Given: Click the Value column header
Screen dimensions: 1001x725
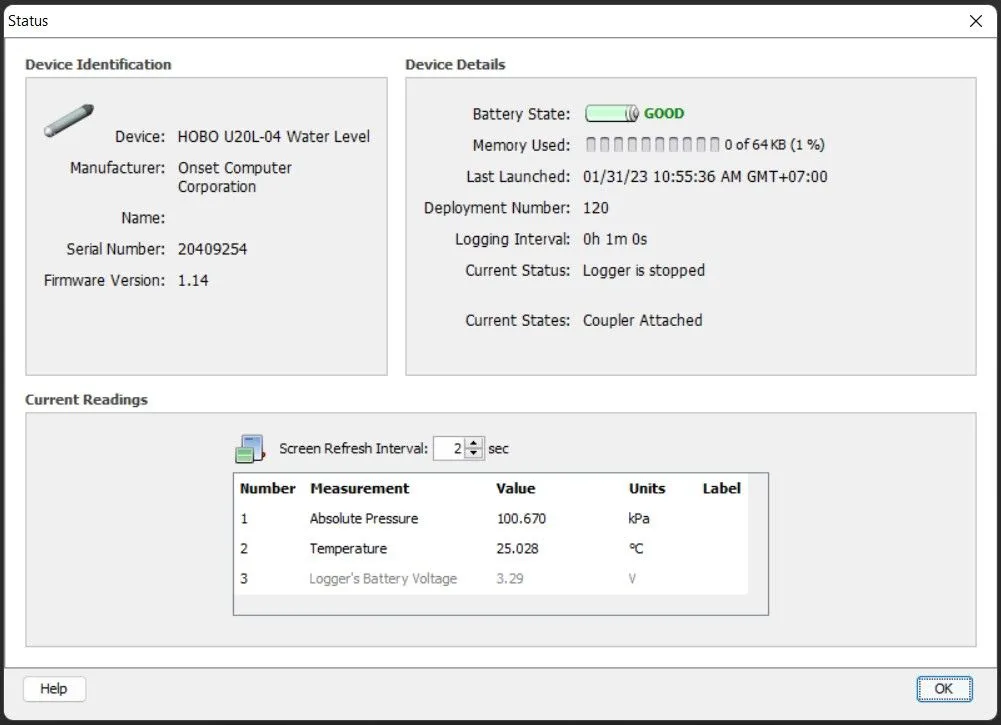Looking at the screenshot, I should click(516, 488).
